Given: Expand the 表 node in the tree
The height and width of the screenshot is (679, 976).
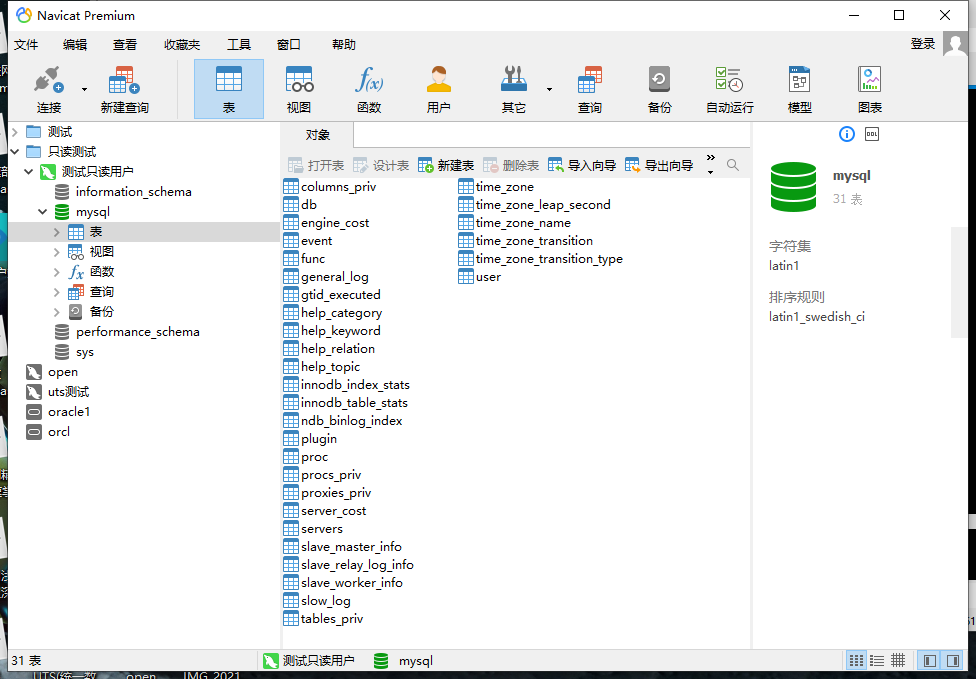Looking at the screenshot, I should point(57,232).
